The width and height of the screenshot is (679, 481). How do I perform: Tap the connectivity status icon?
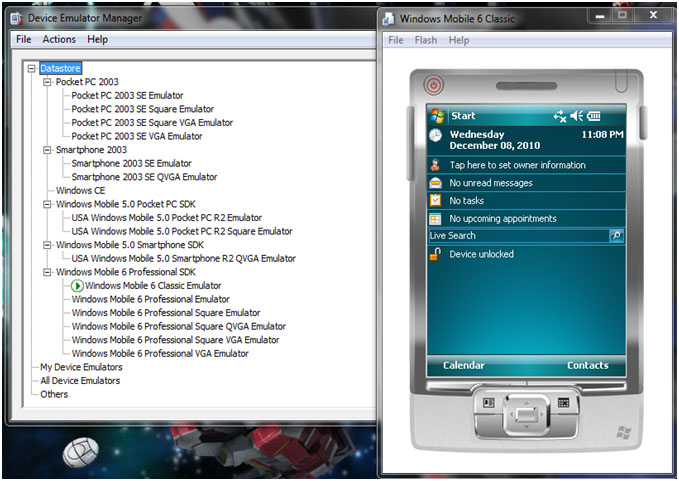(559, 116)
